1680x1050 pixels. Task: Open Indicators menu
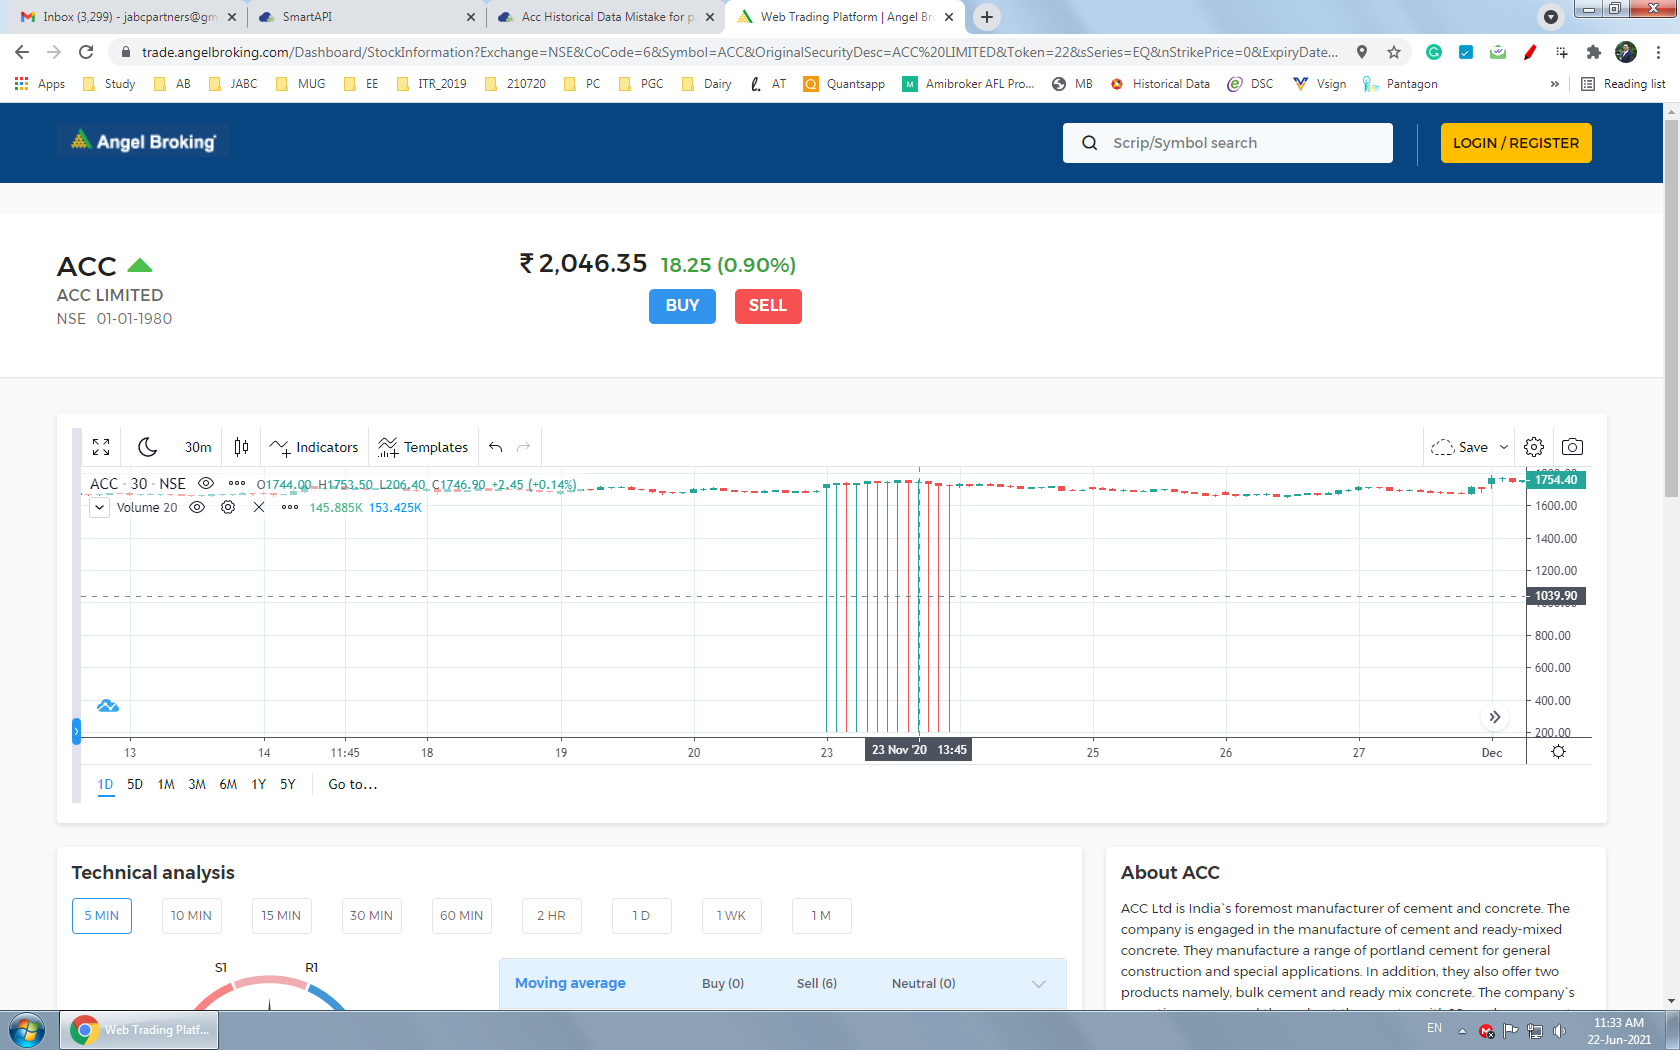pyautogui.click(x=313, y=447)
